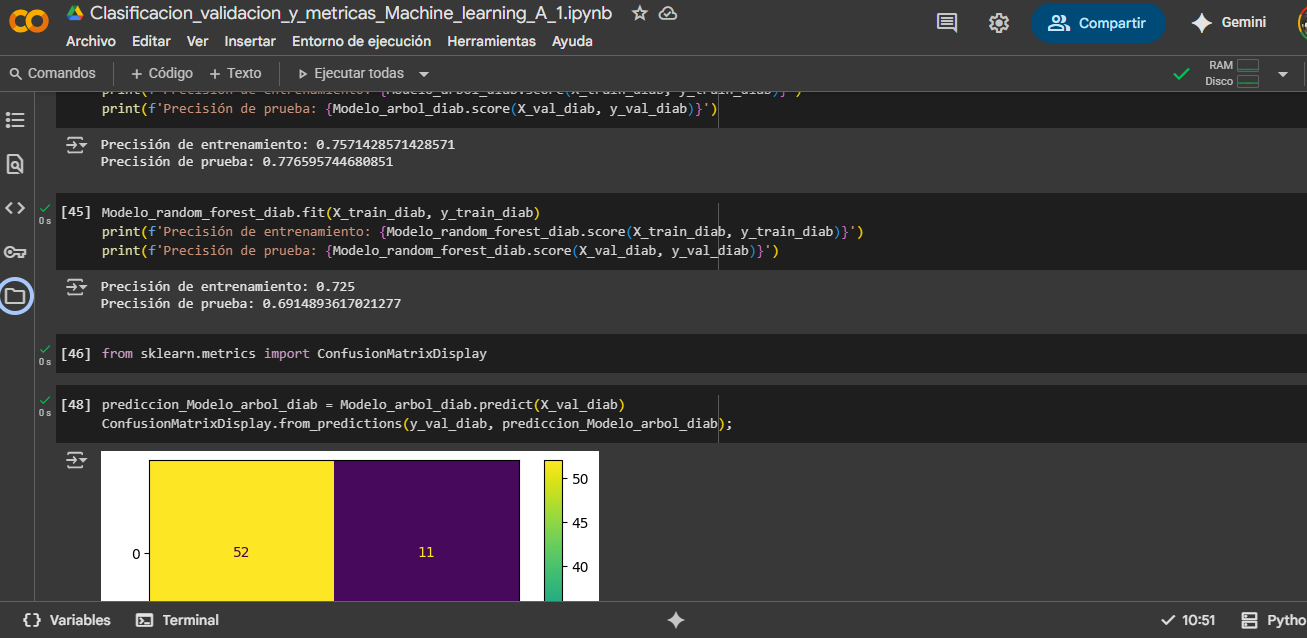Expand runtime connection options dropdown arrow
The image size is (1307, 638).
(1283, 74)
